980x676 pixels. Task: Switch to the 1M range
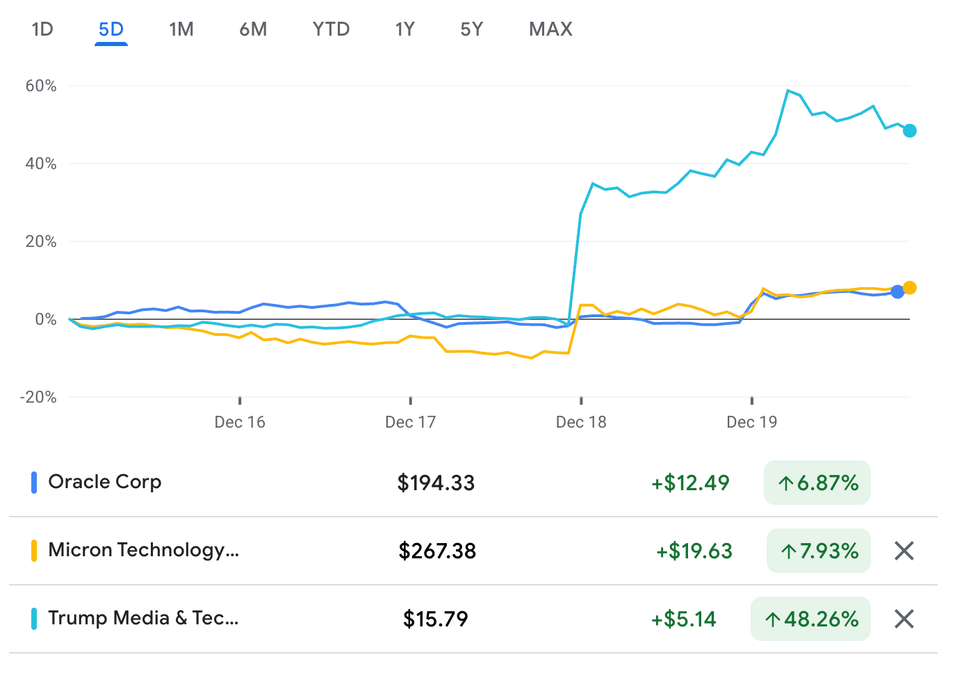(181, 29)
